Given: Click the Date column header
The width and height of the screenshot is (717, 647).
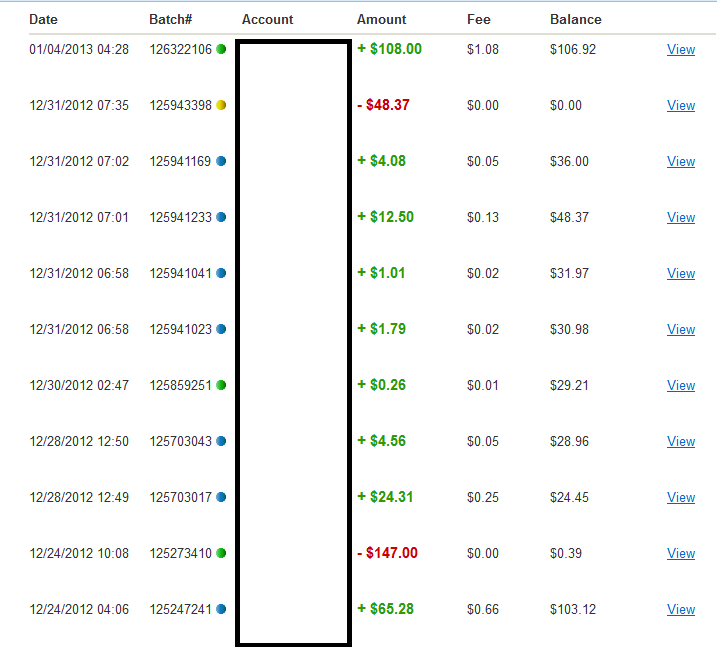Looking at the screenshot, I should coord(43,19).
